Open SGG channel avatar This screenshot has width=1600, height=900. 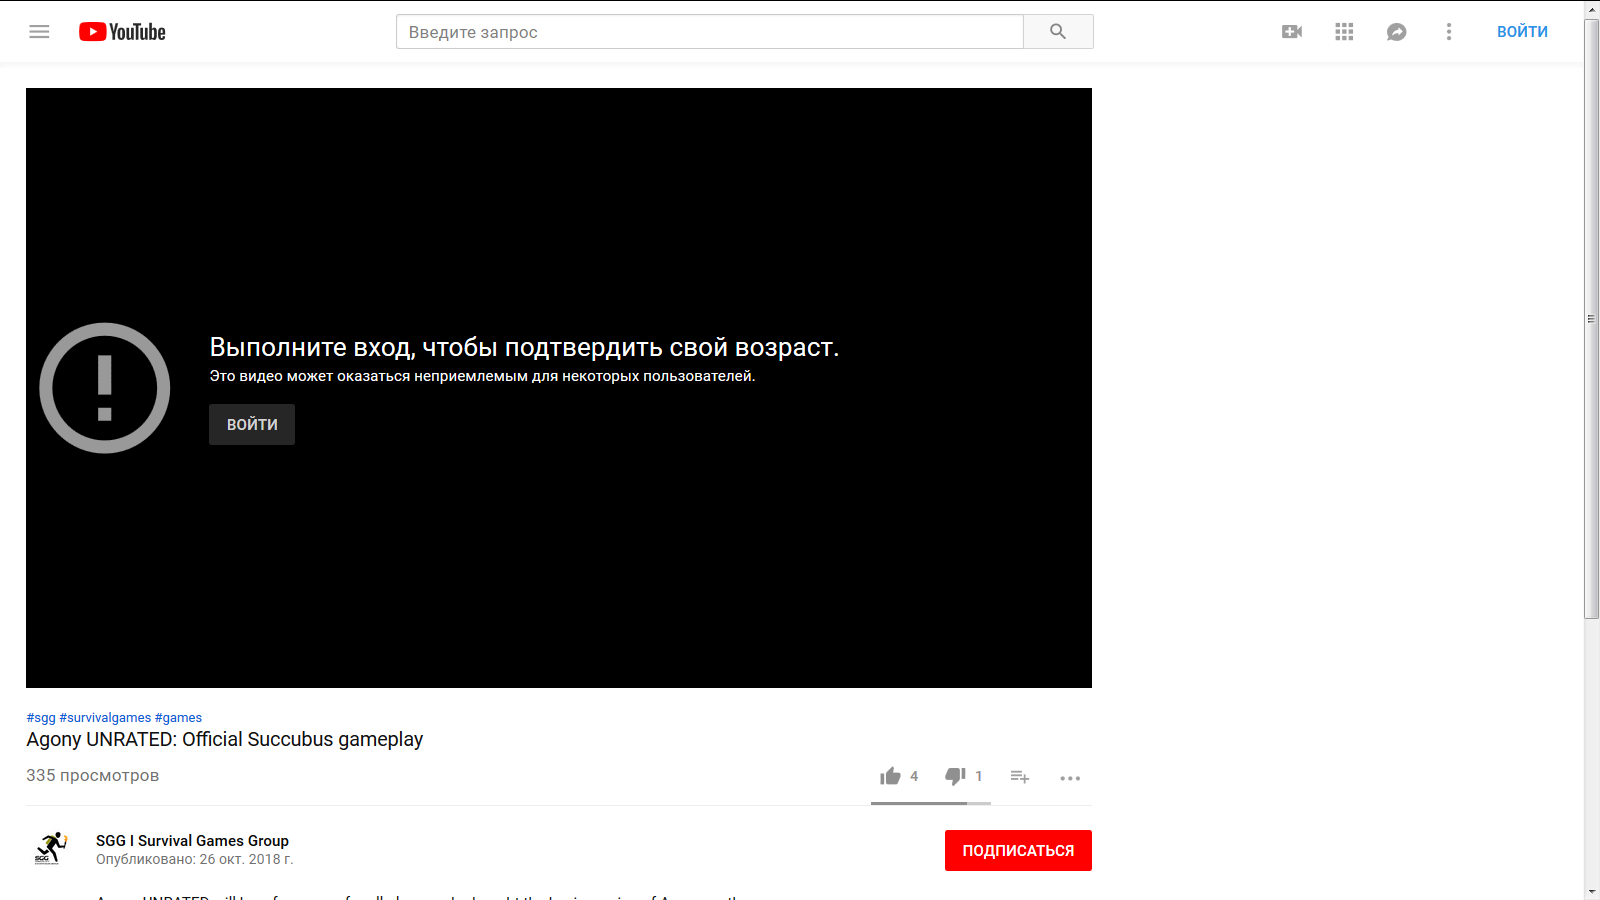51,849
